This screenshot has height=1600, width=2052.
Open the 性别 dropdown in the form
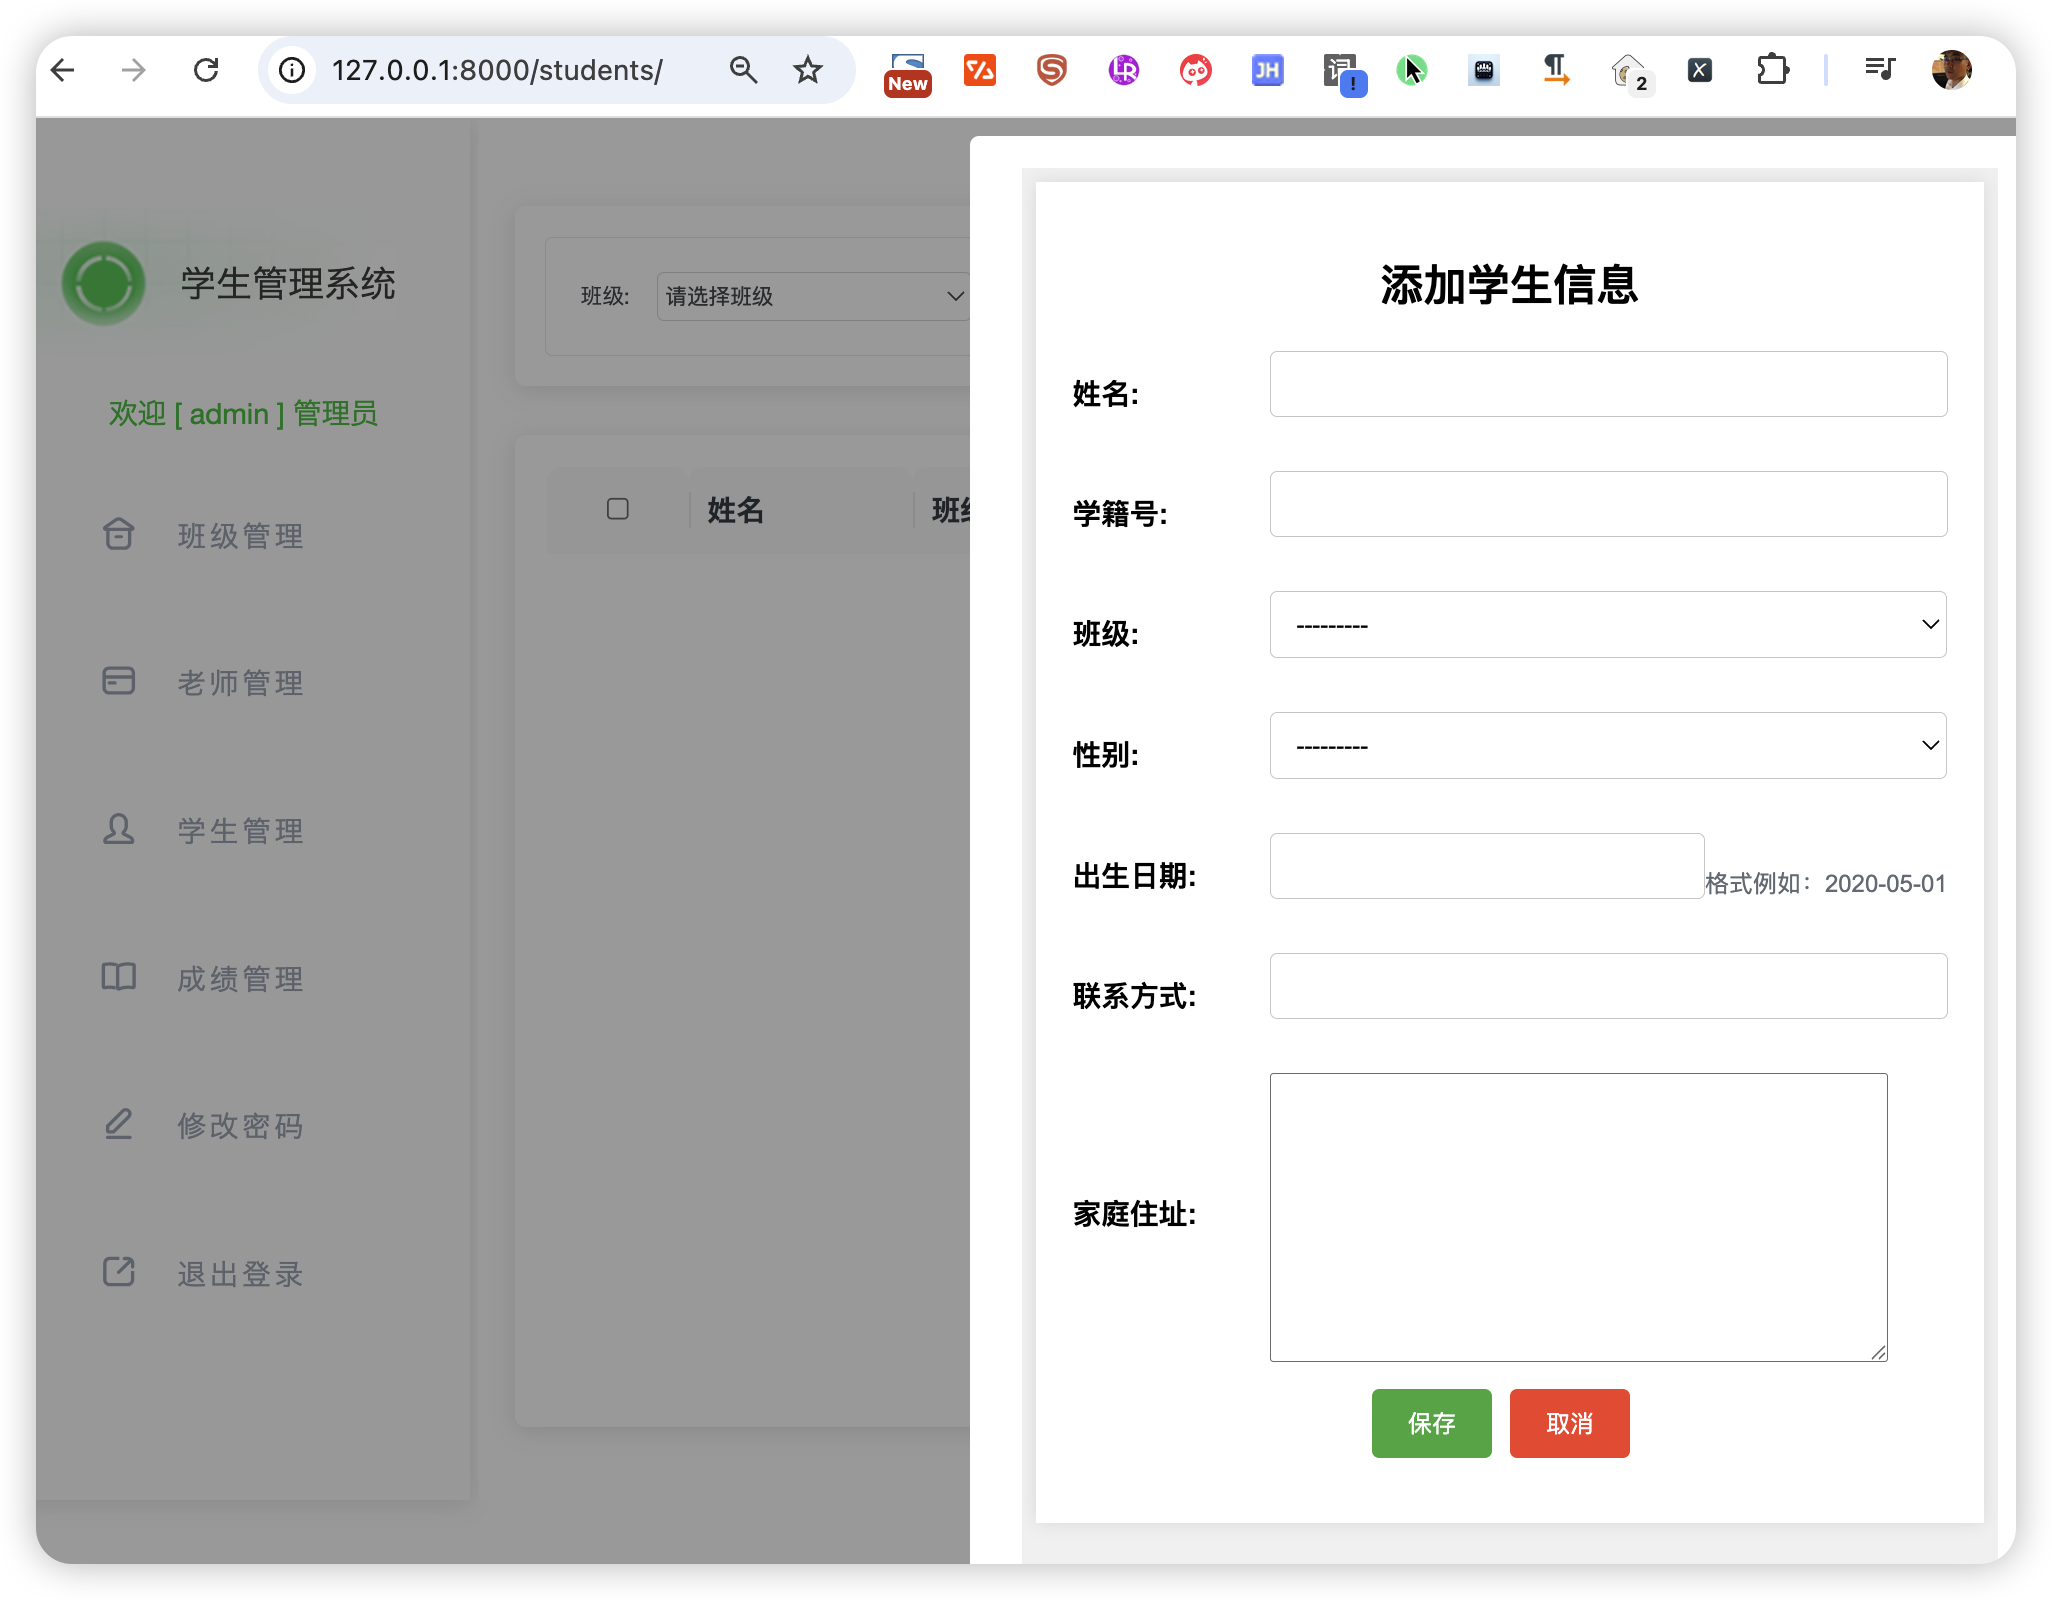[1607, 746]
